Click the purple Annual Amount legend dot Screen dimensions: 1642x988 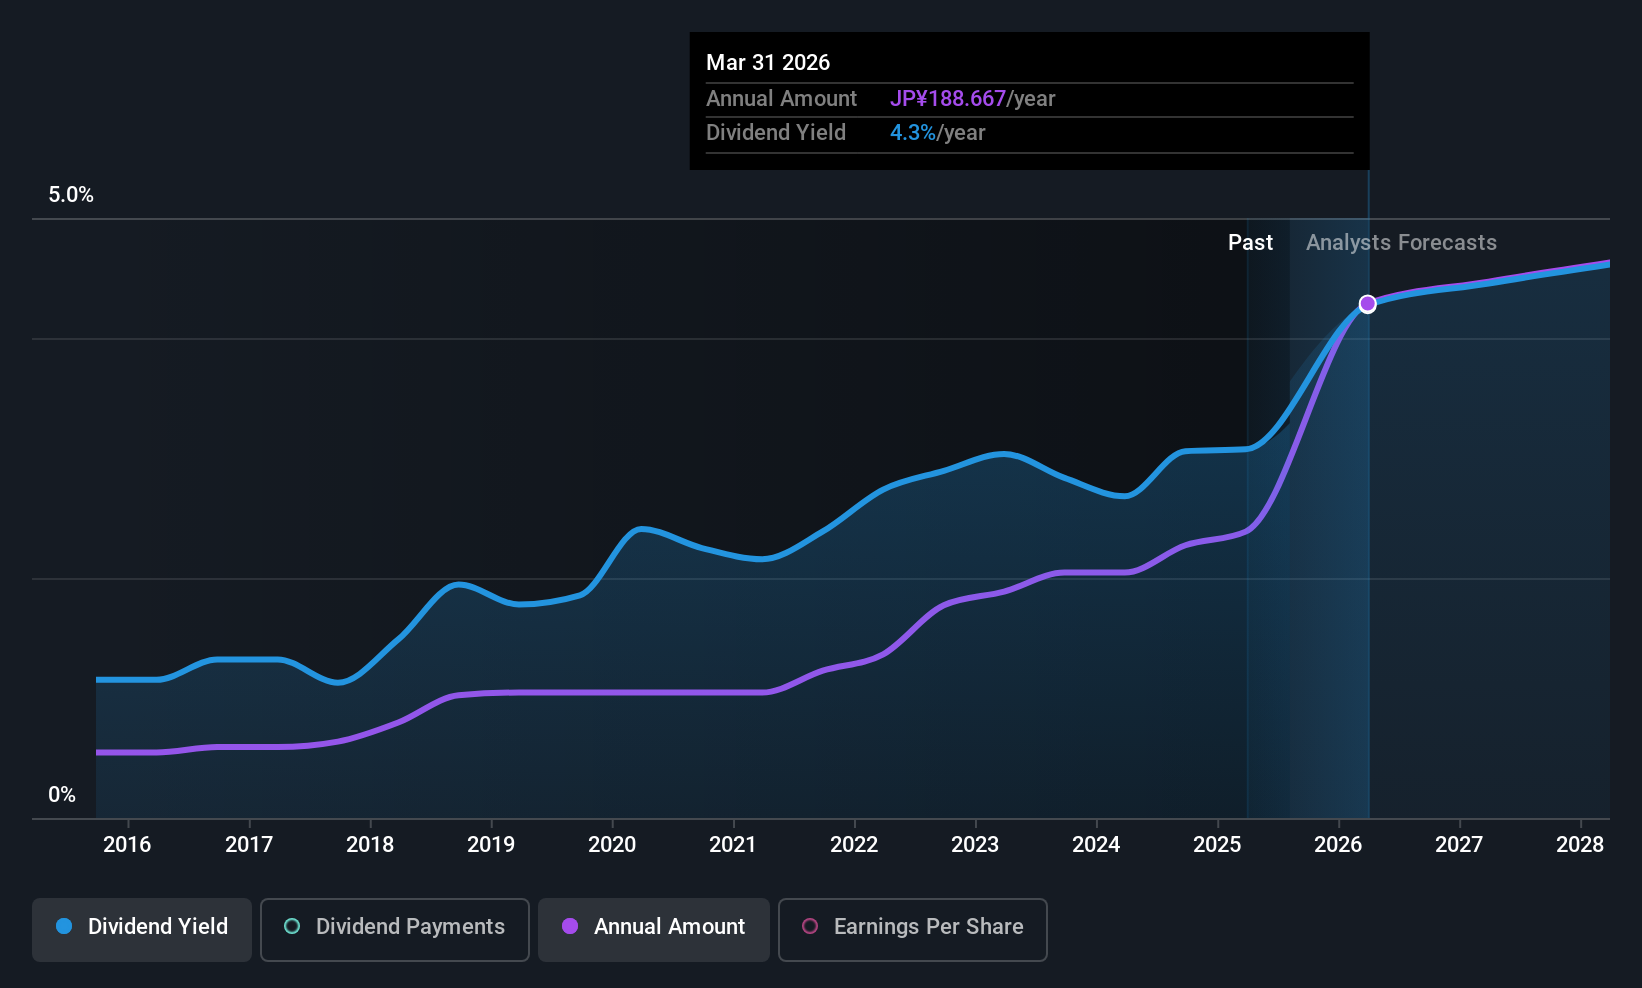coord(570,927)
